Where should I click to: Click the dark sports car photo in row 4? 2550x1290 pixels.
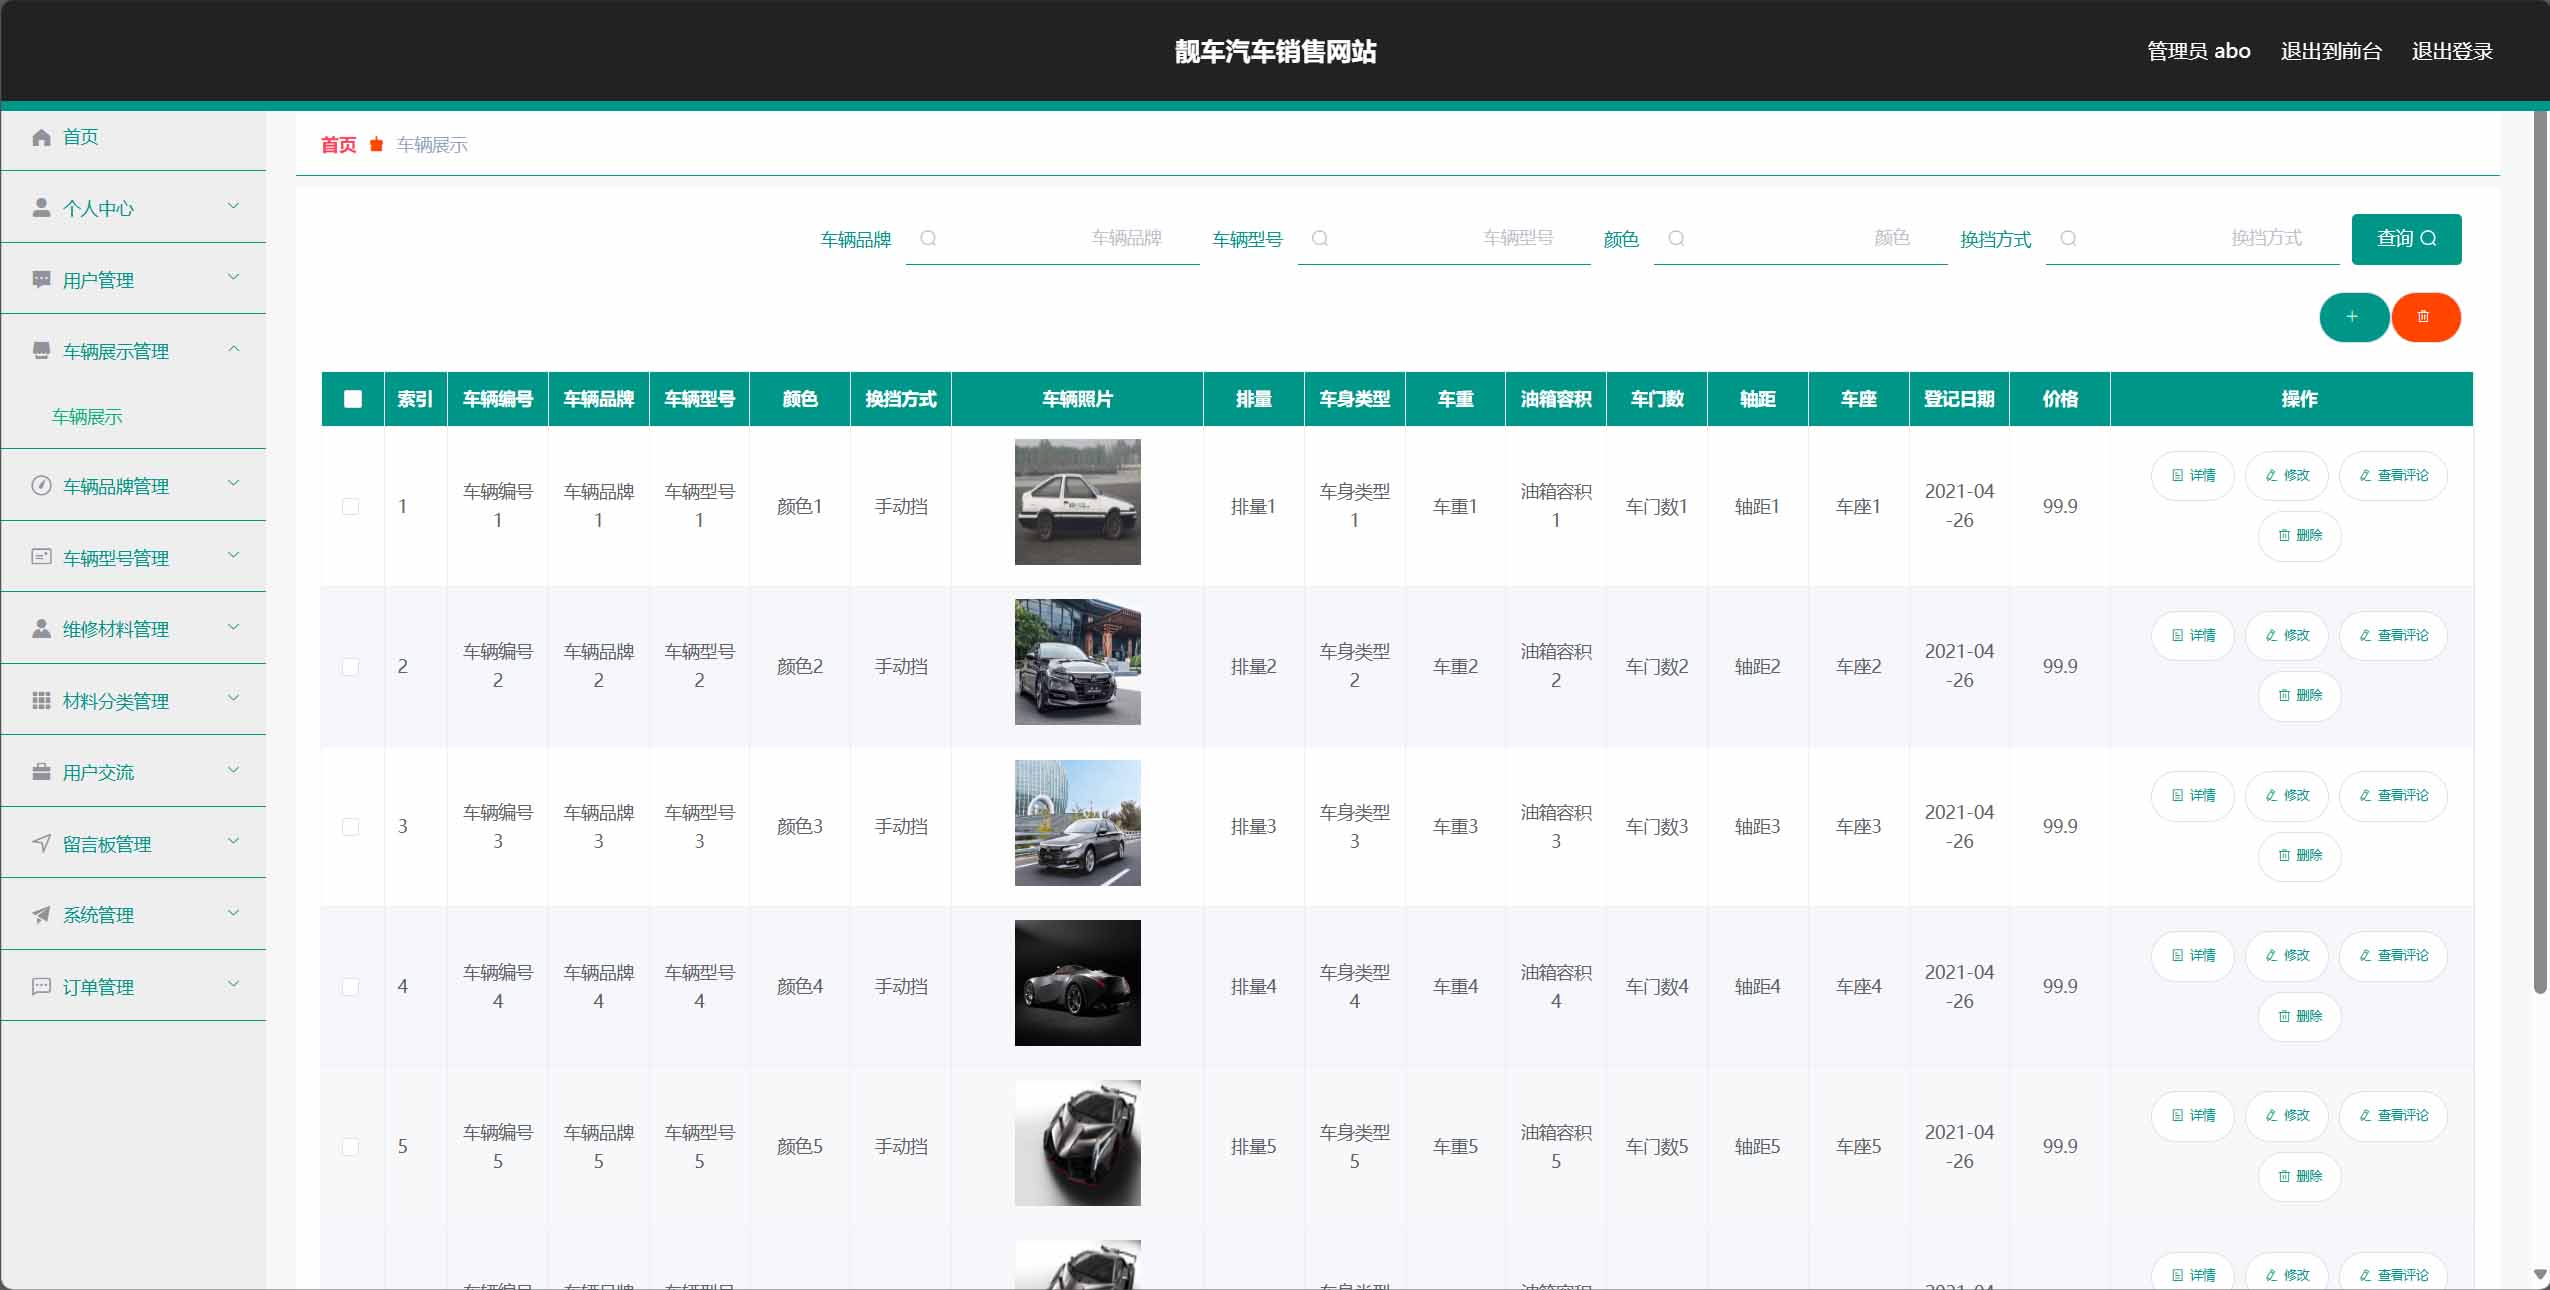click(x=1077, y=983)
